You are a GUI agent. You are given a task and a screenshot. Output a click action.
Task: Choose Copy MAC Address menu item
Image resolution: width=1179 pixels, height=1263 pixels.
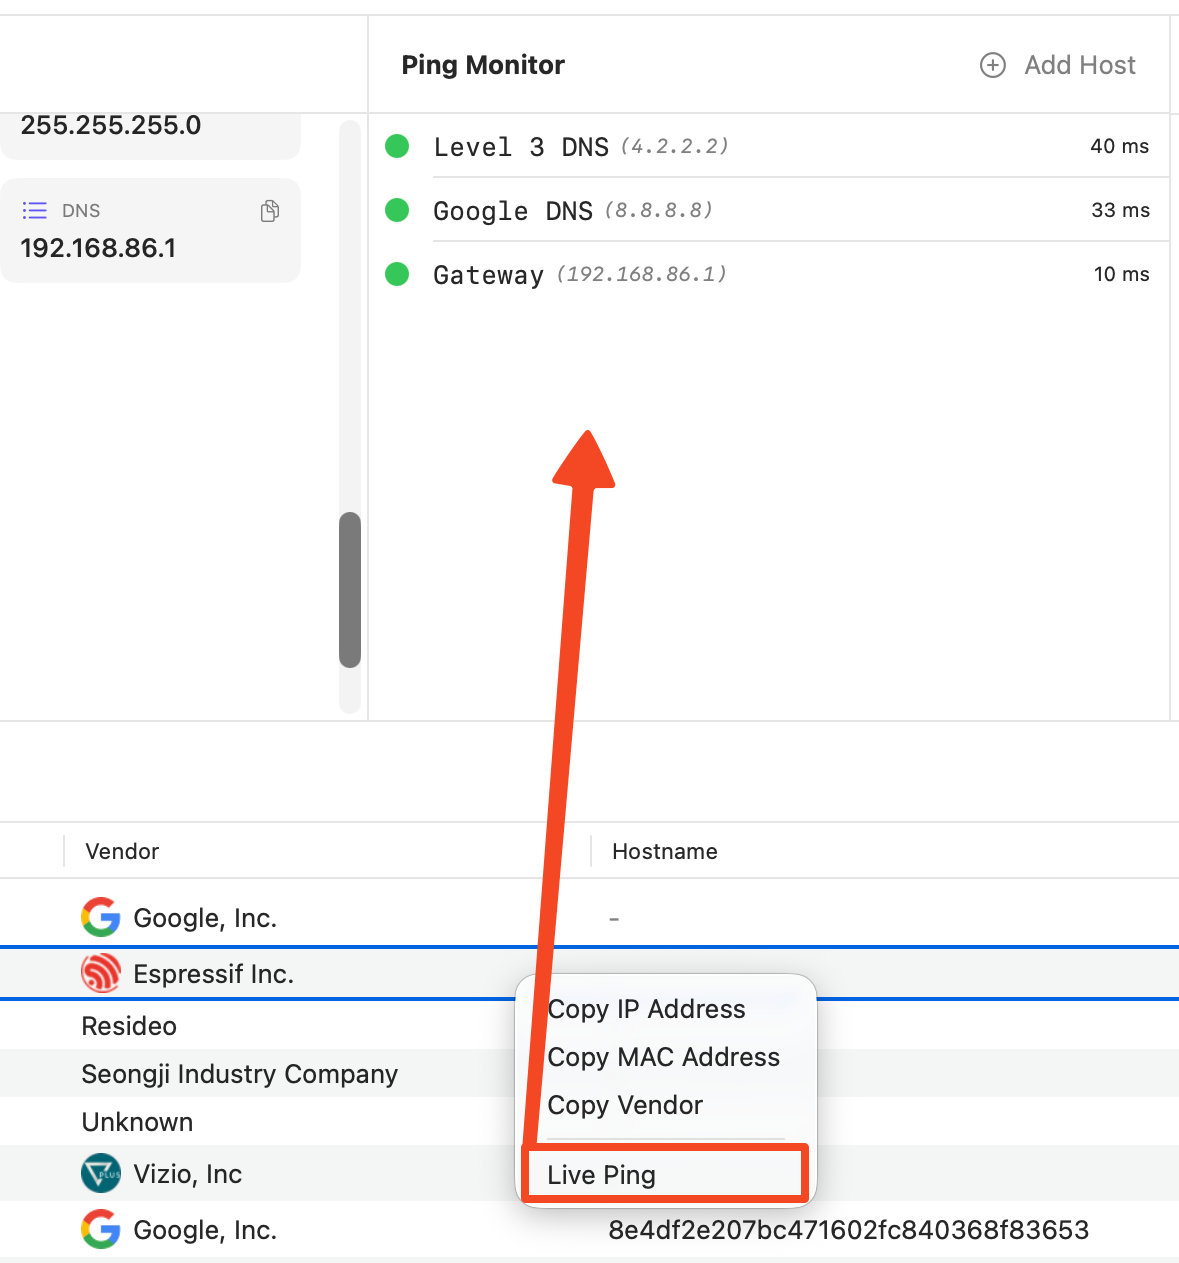pyautogui.click(x=663, y=1057)
